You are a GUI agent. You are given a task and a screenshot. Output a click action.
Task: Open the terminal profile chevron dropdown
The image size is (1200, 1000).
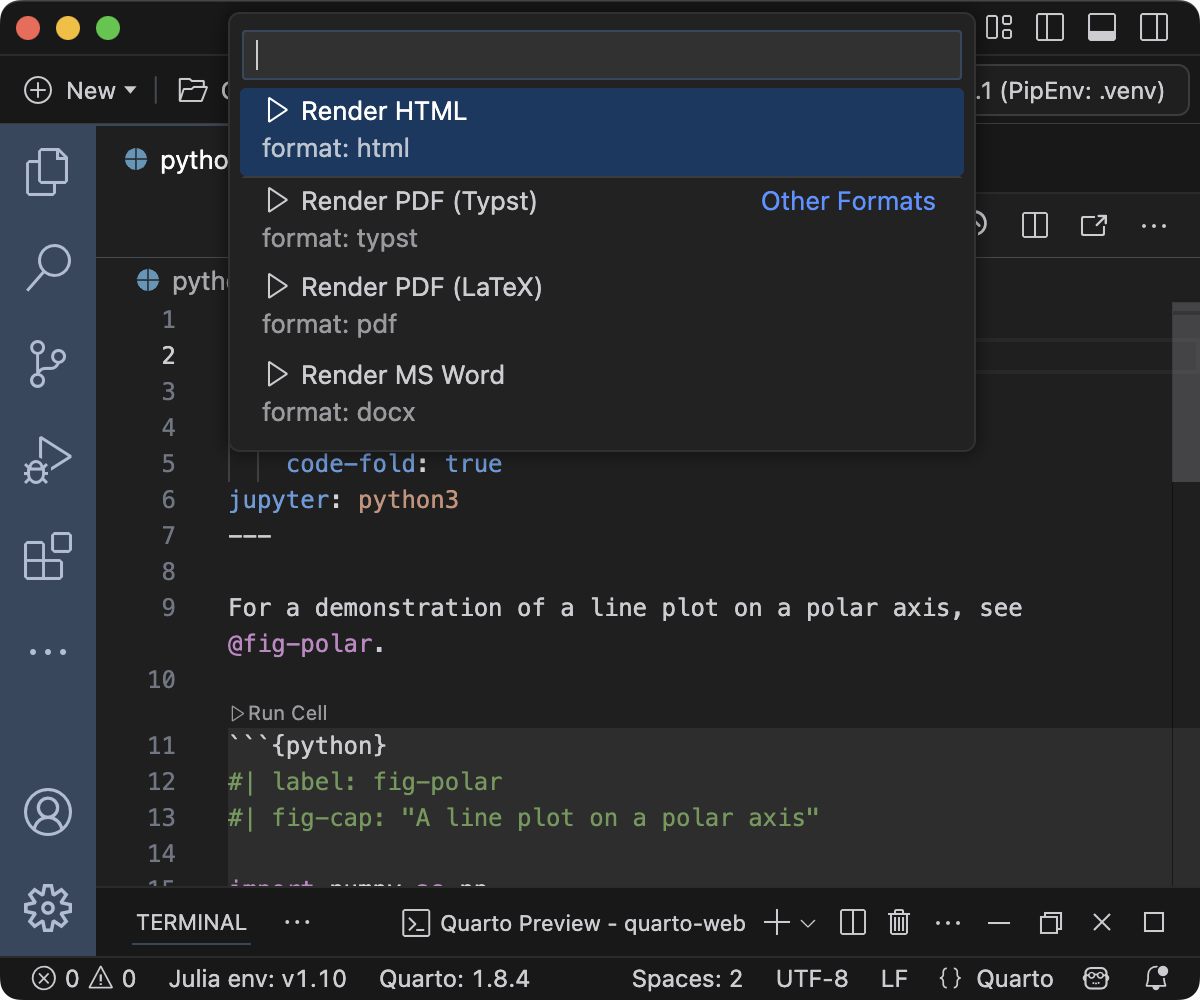[x=809, y=923]
